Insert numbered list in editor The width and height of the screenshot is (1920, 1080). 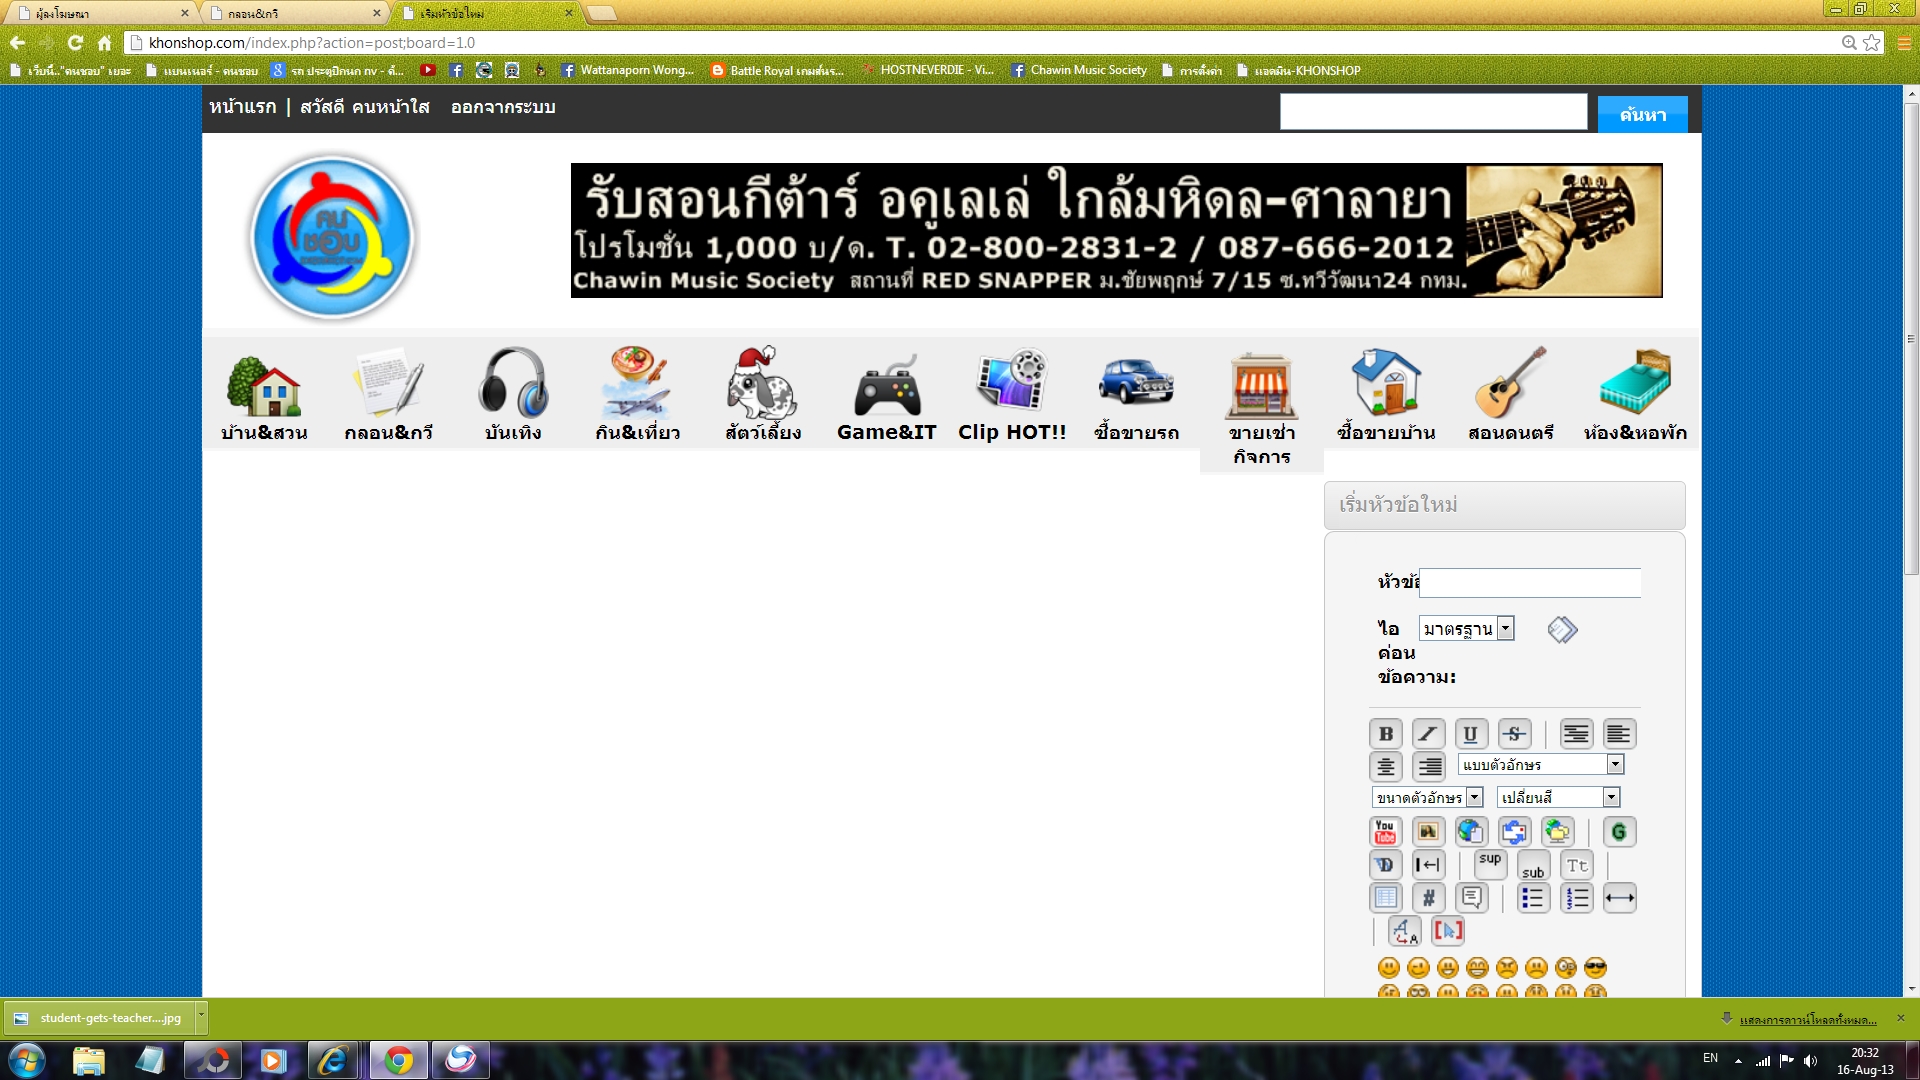pos(1577,898)
